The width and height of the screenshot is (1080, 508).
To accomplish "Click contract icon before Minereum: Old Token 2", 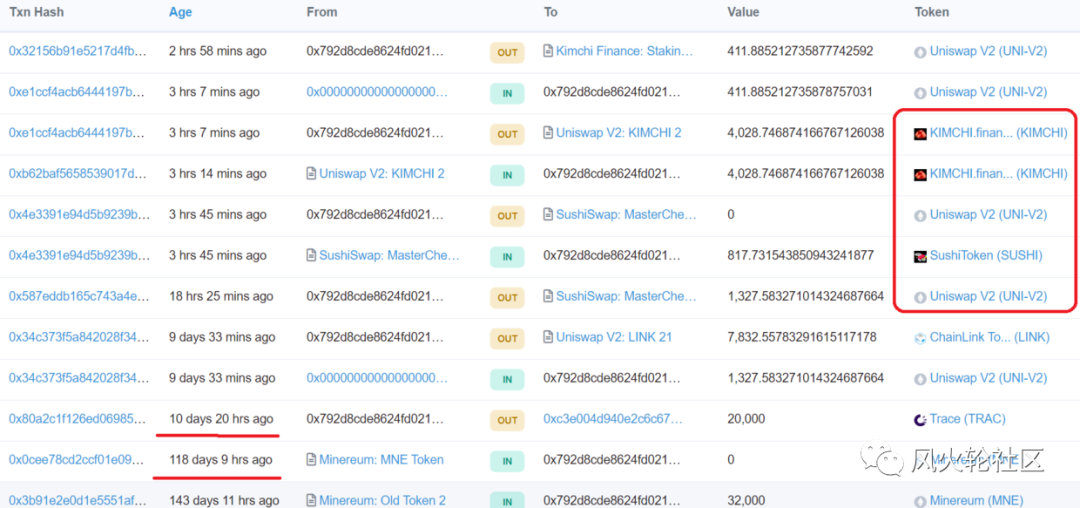I will coord(311,500).
